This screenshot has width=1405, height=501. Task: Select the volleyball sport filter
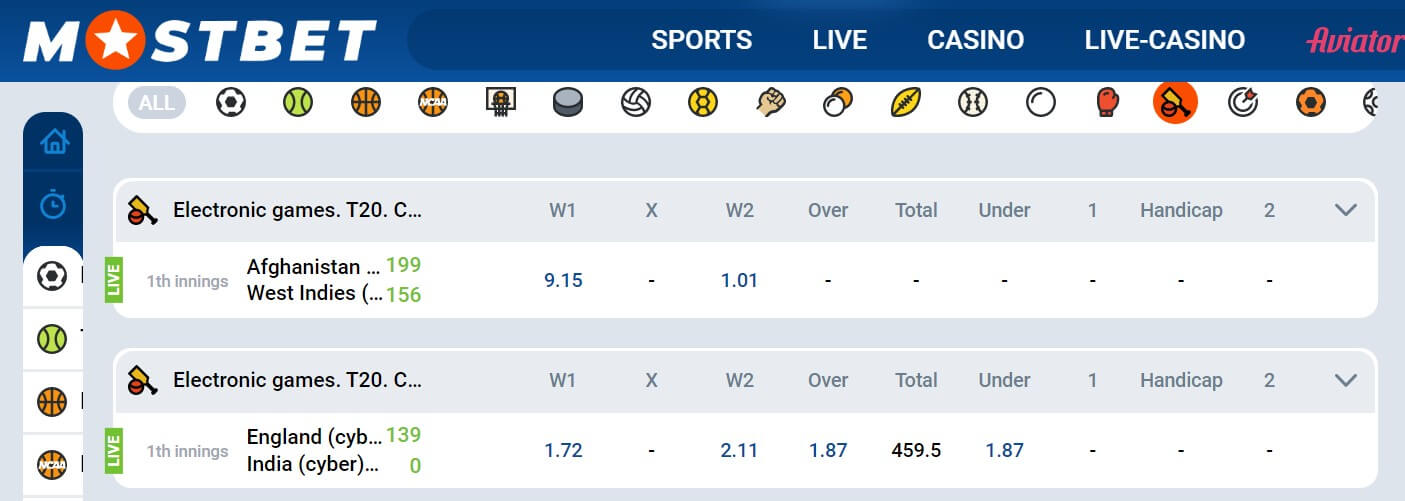click(636, 102)
